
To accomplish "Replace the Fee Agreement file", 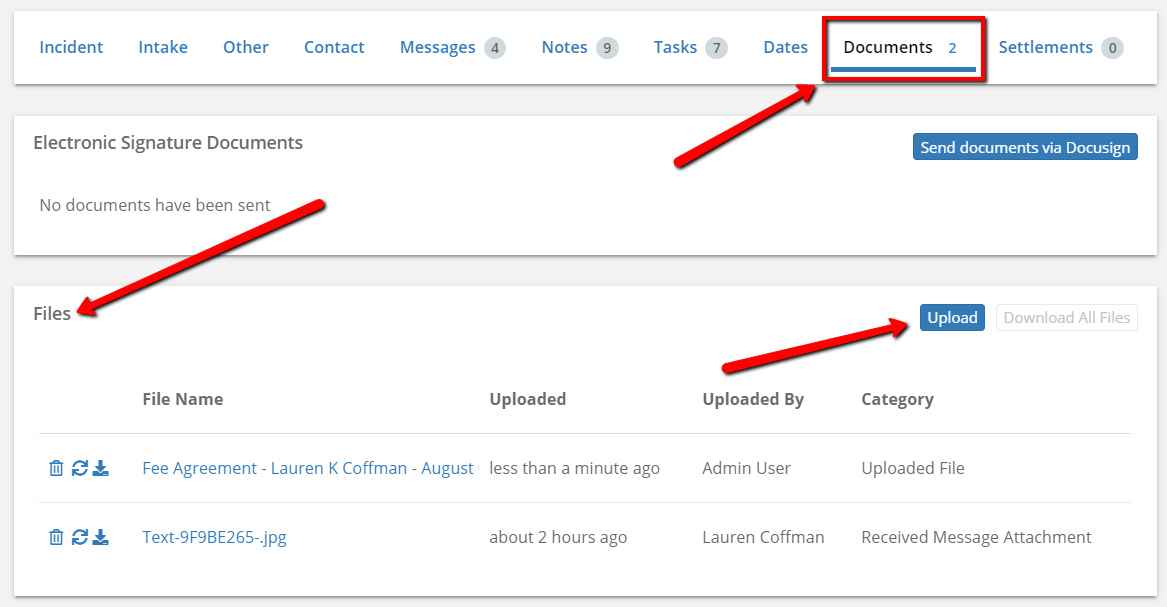I will (78, 467).
